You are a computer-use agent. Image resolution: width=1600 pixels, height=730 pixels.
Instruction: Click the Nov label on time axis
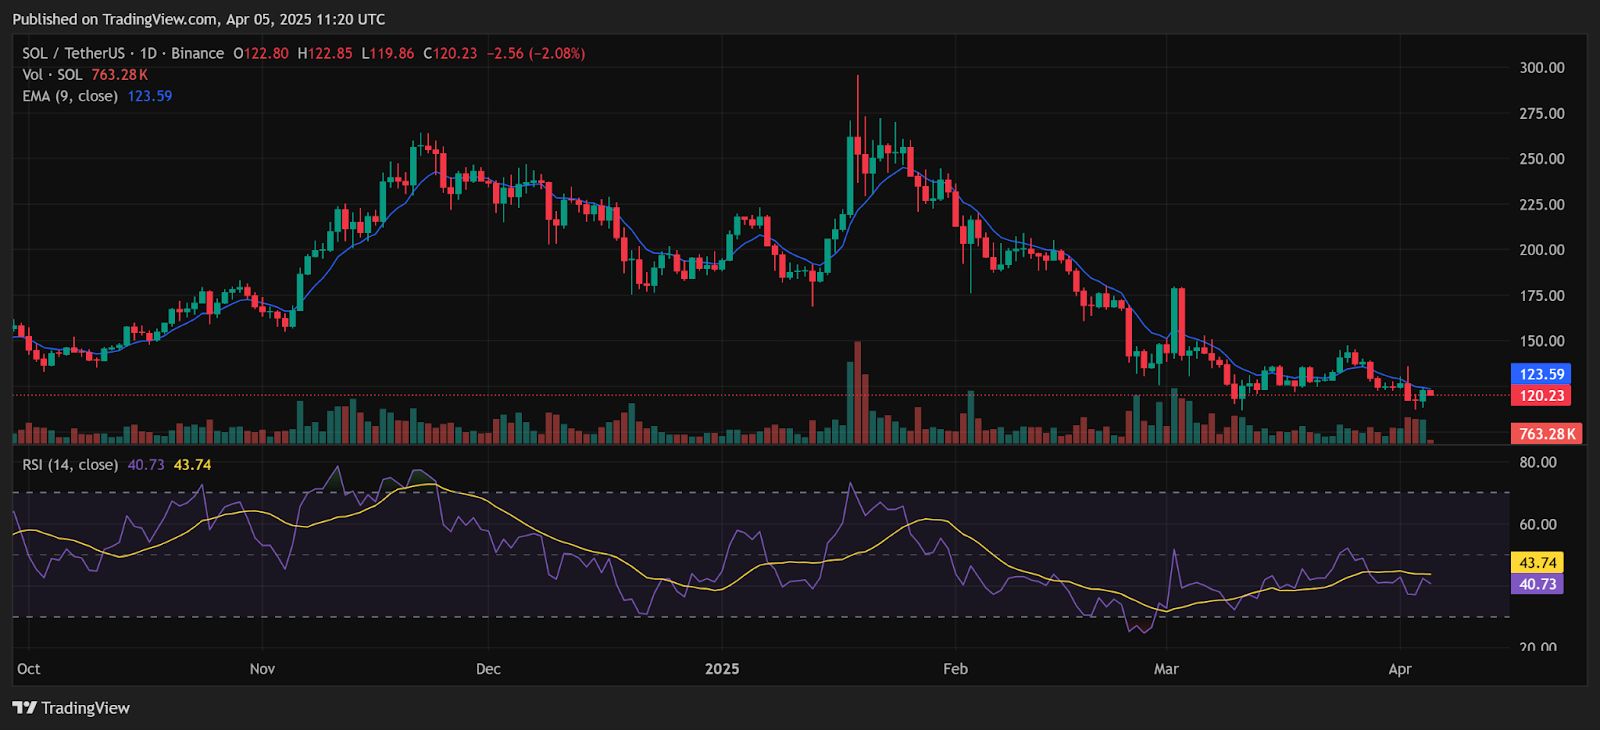click(262, 669)
